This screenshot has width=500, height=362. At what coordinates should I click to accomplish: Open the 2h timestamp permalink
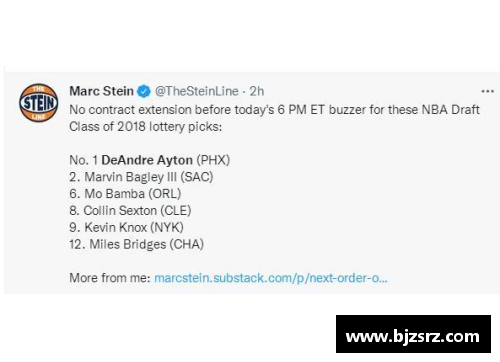click(257, 91)
